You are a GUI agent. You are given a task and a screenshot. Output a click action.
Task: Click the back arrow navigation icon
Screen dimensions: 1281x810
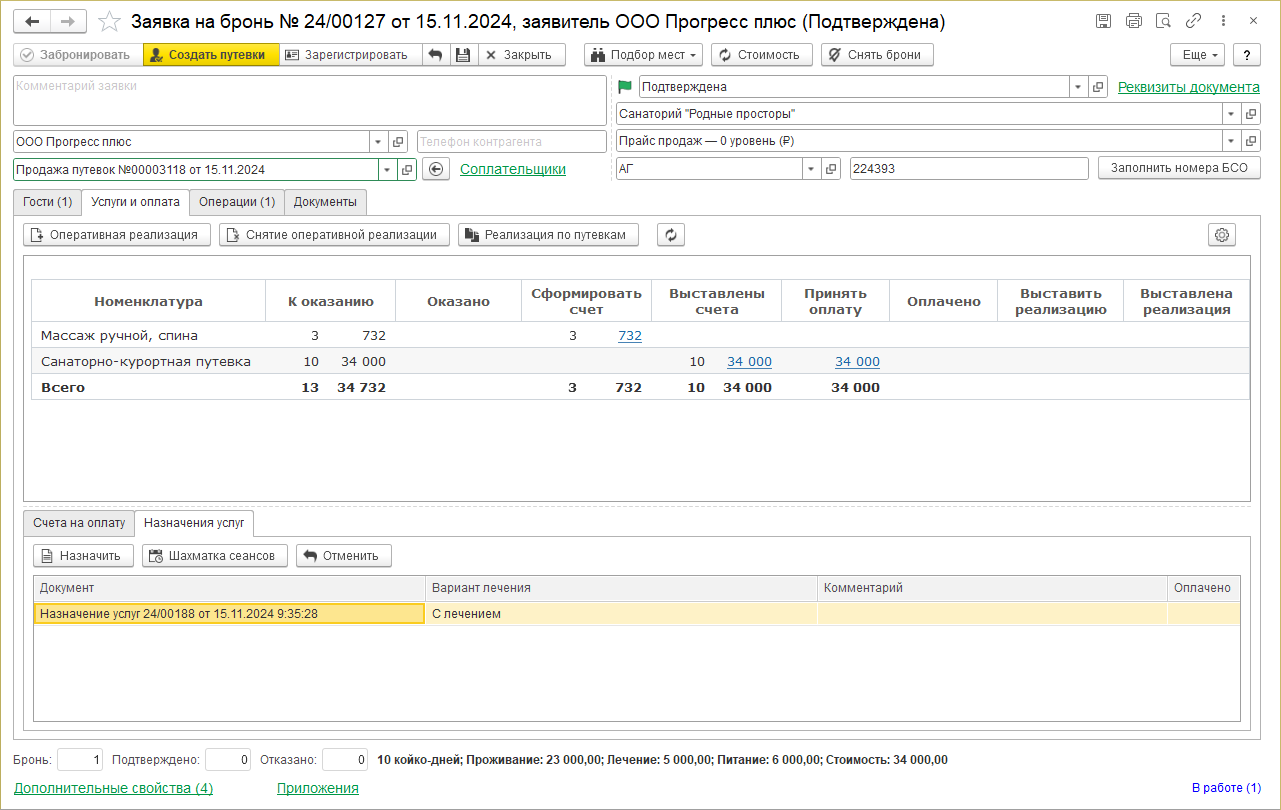[x=32, y=21]
